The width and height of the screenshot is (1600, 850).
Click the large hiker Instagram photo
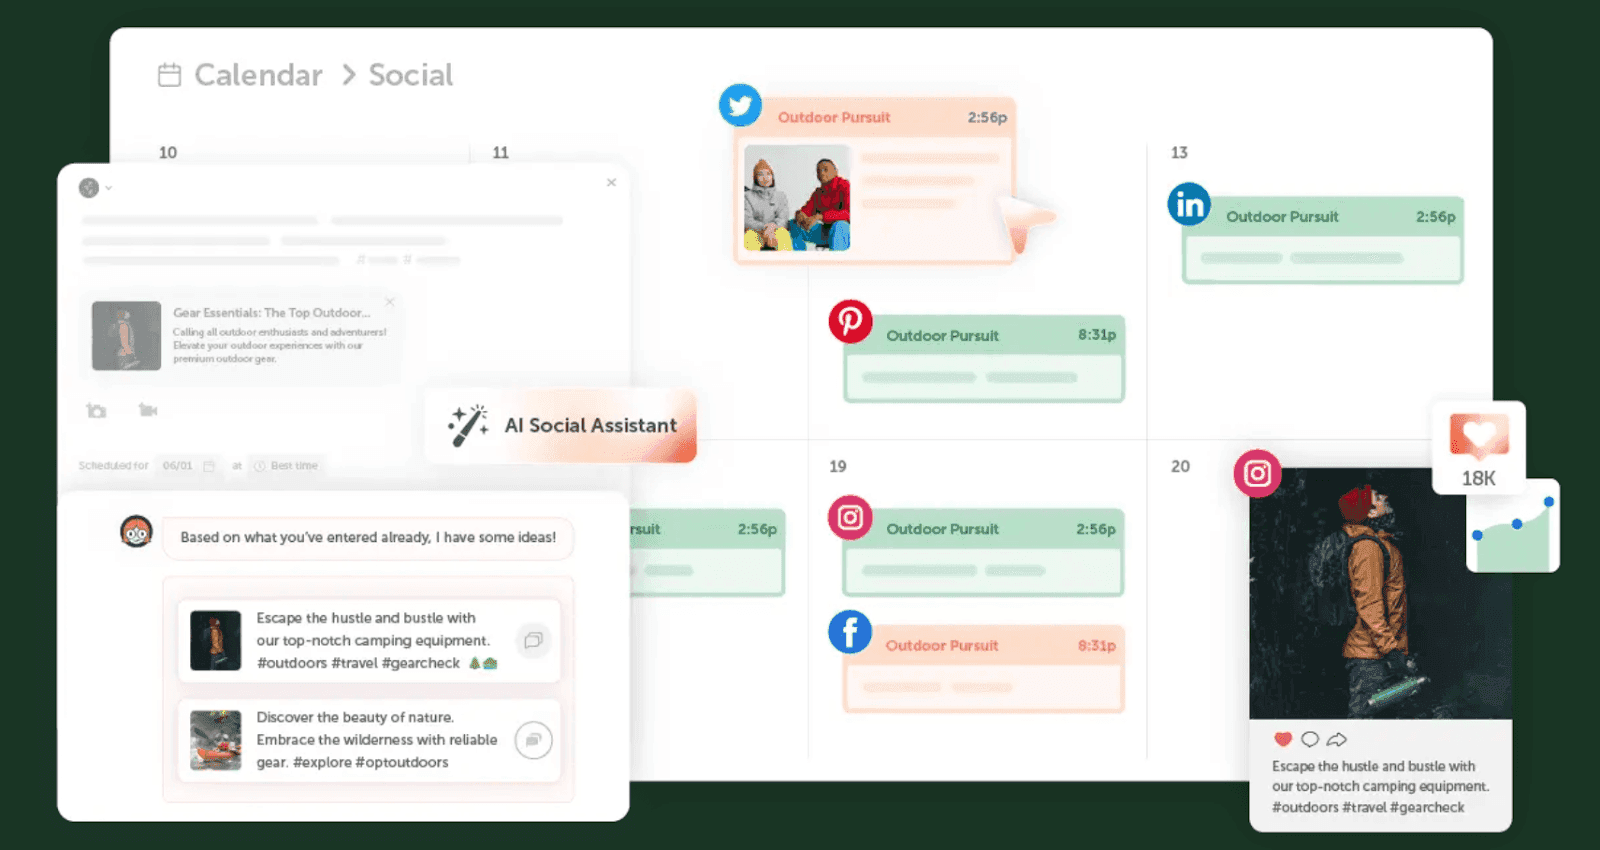(x=1381, y=594)
